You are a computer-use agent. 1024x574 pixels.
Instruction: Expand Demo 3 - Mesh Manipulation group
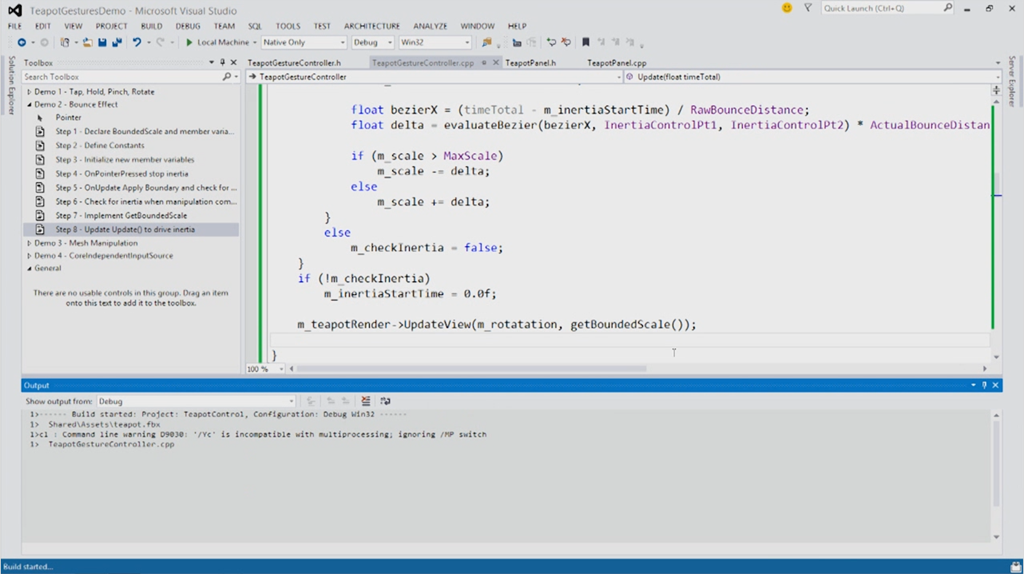coord(29,243)
